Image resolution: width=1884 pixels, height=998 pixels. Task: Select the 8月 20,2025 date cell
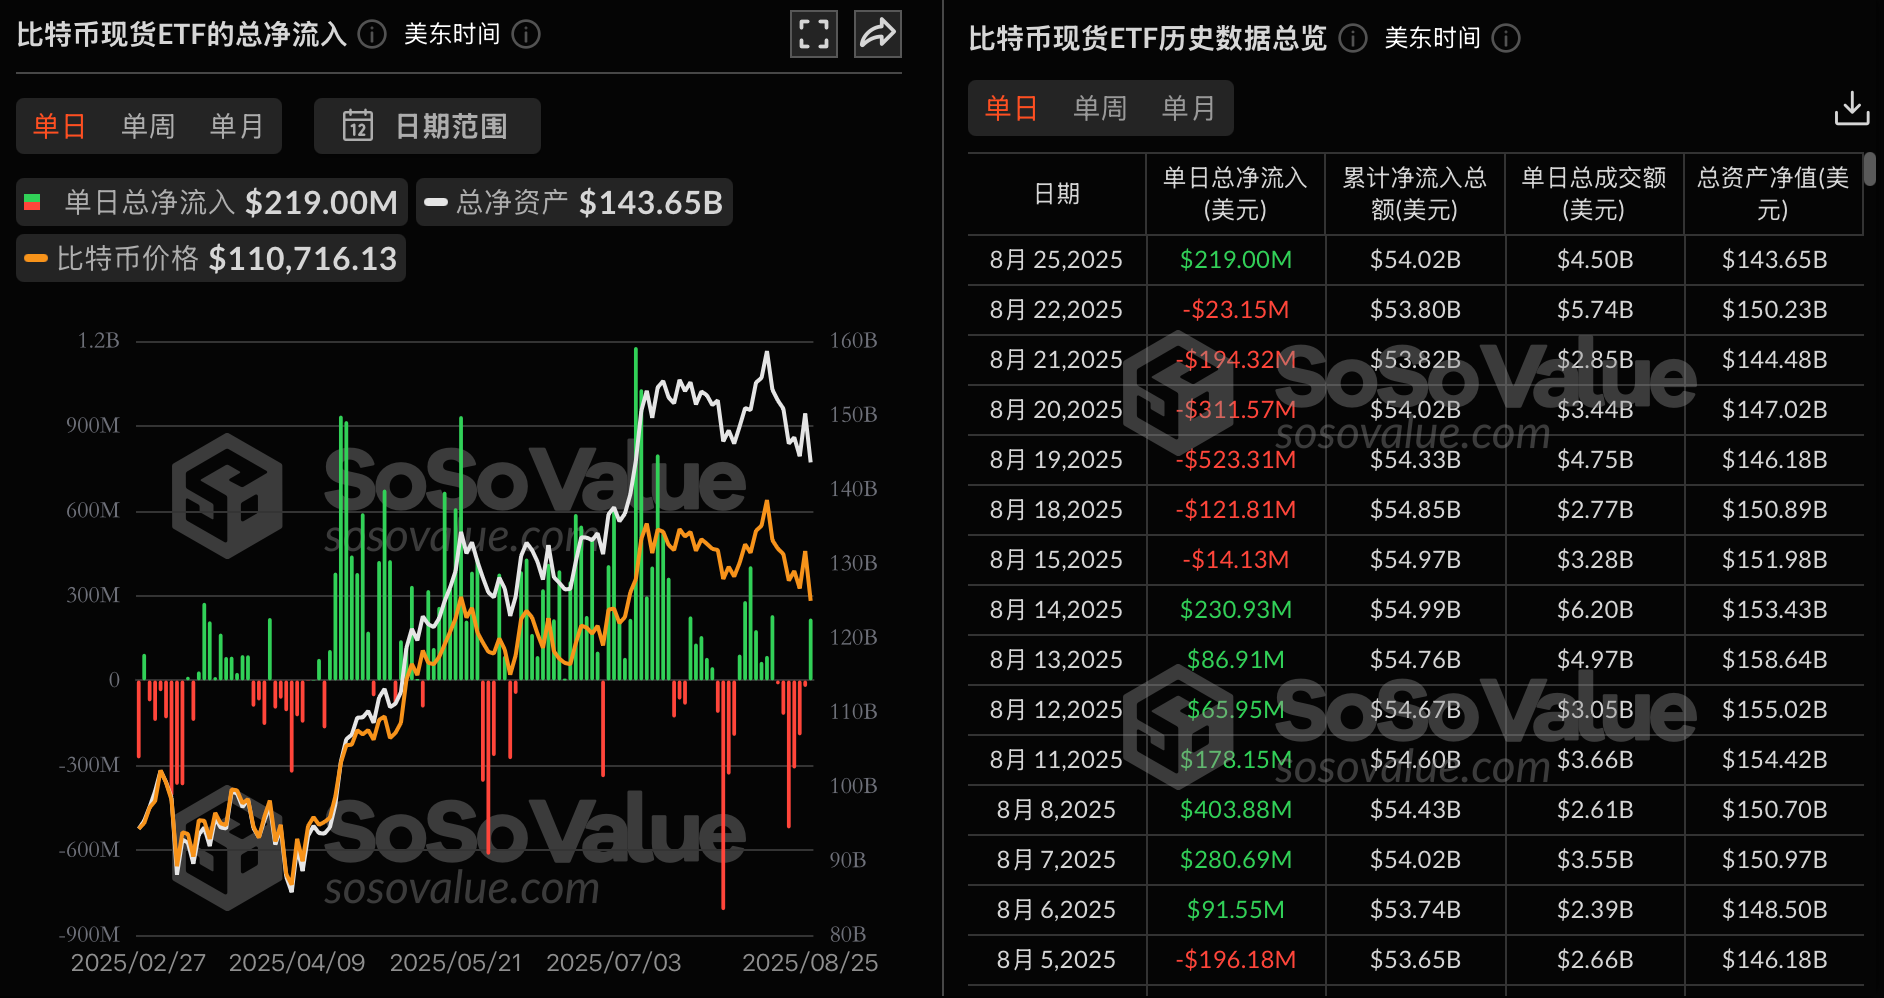click(x=1056, y=410)
